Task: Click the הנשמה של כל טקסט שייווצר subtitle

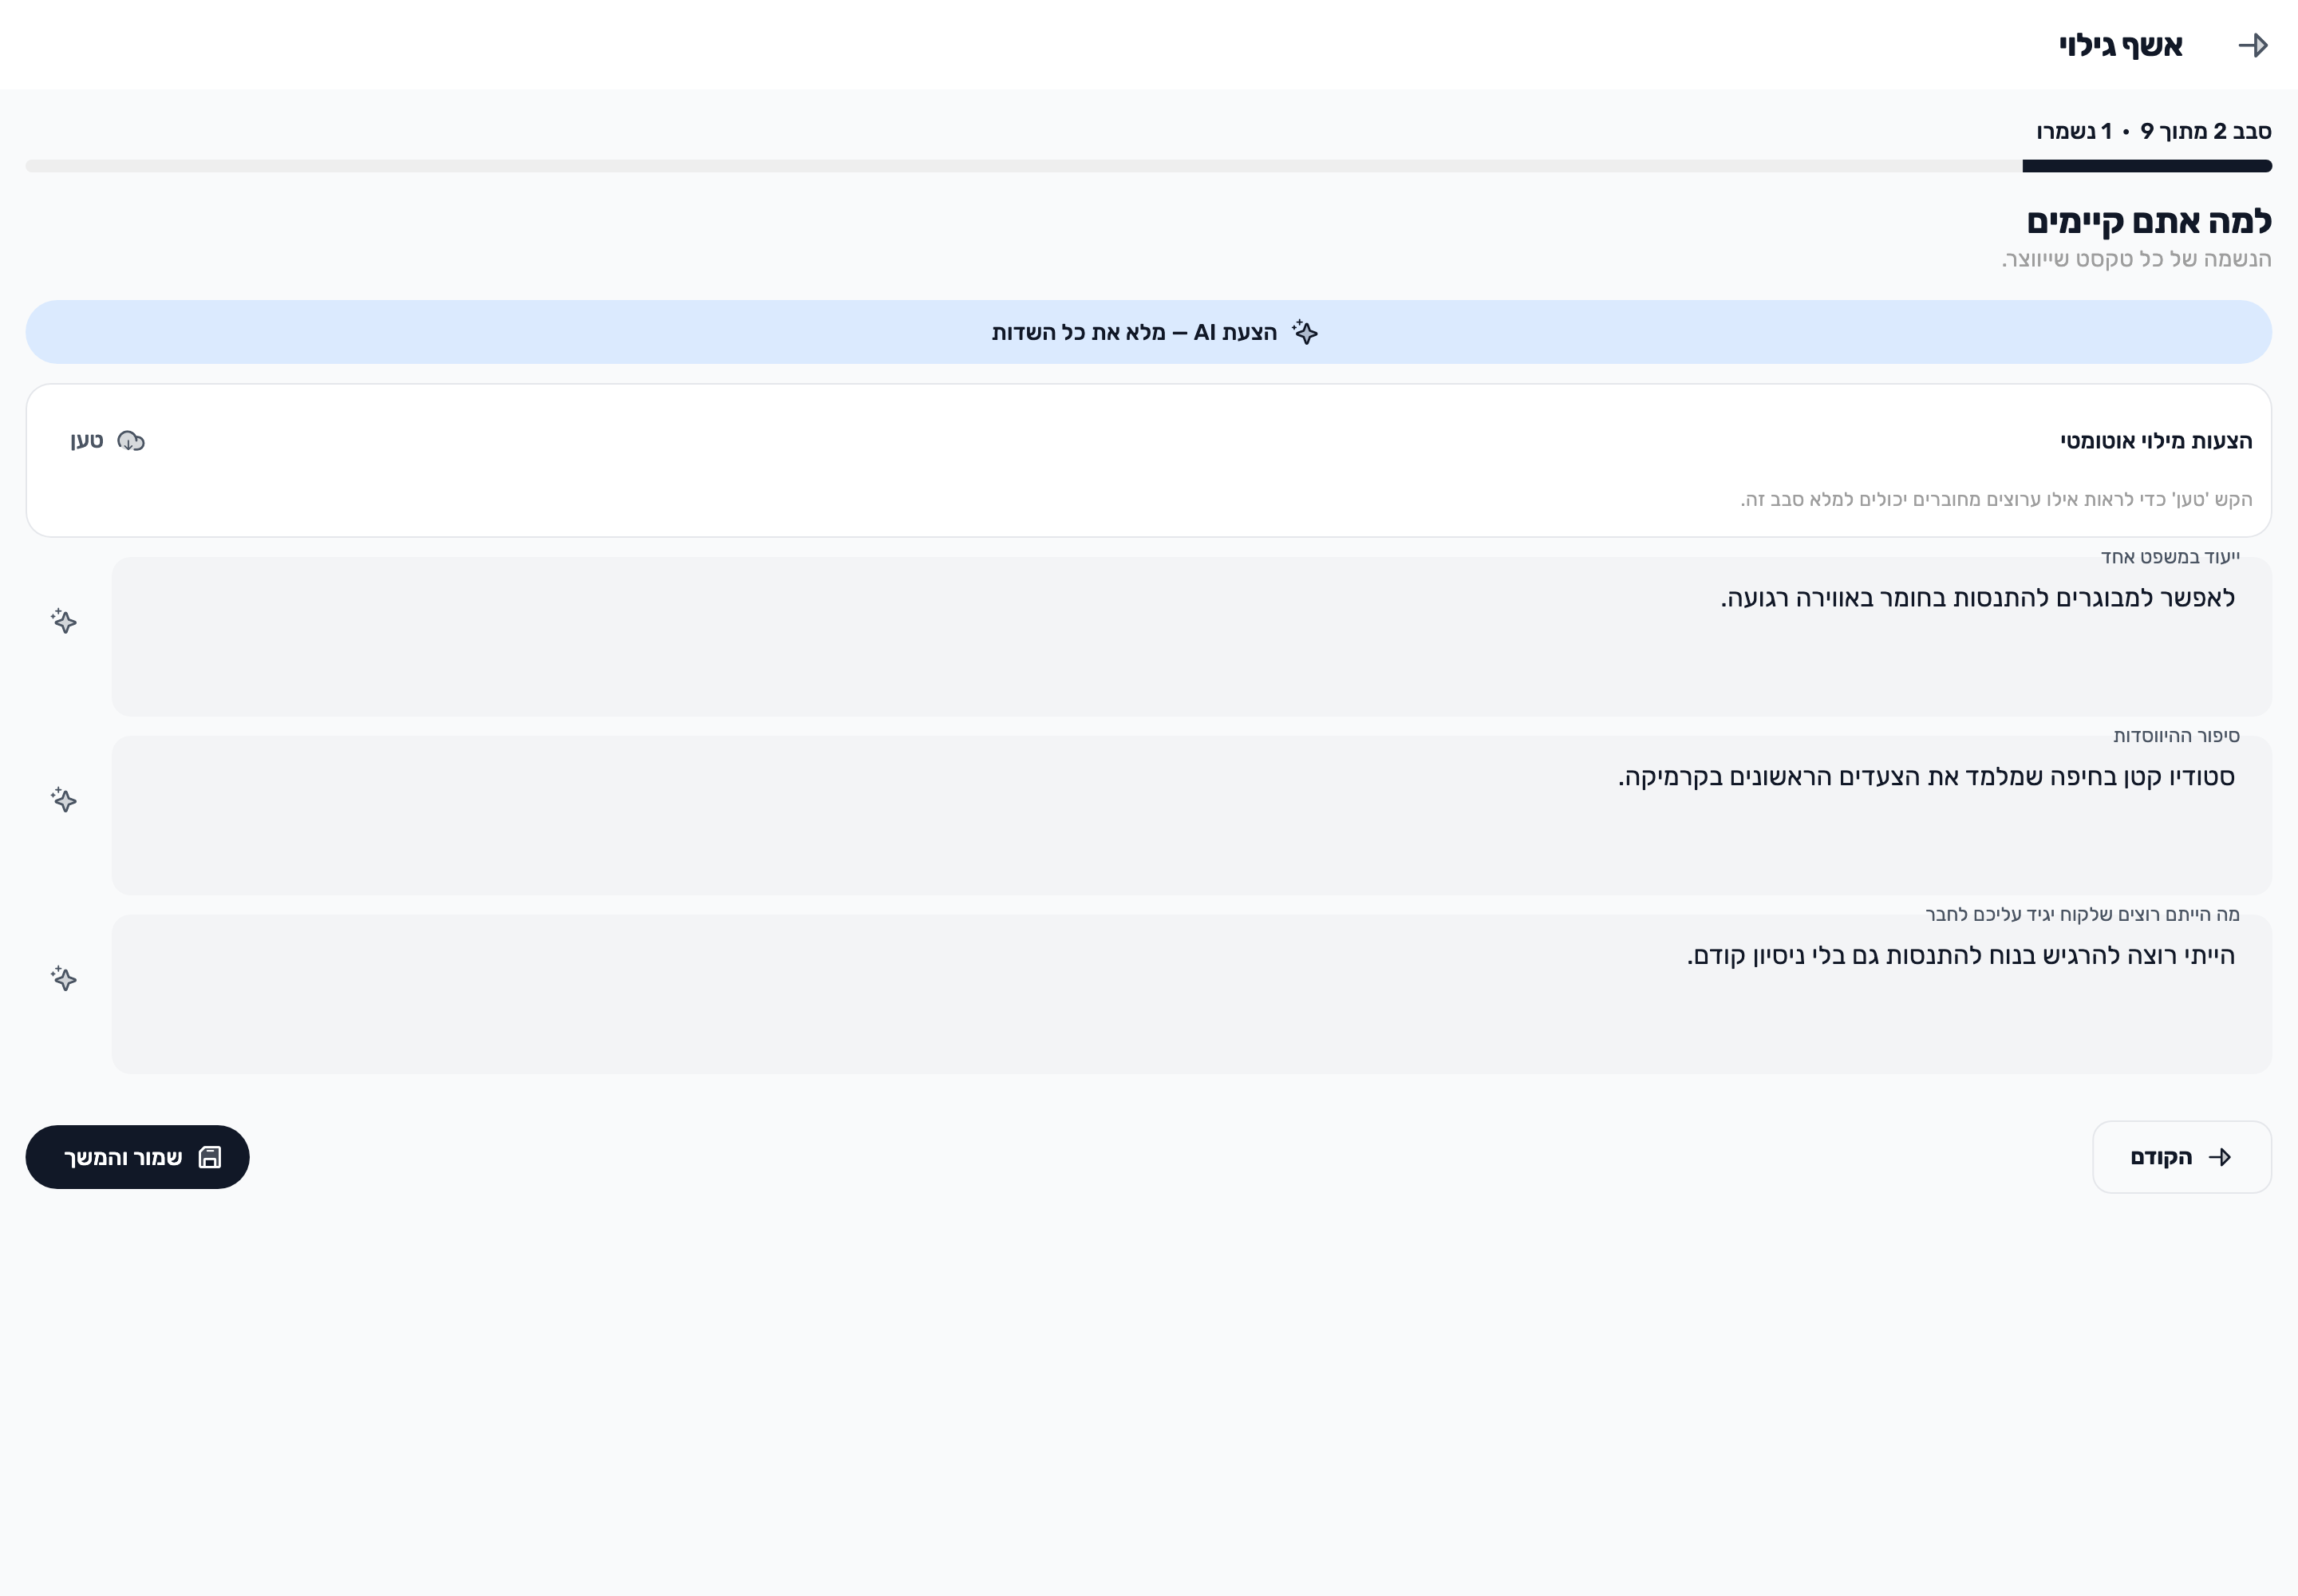Action: point(2136,259)
